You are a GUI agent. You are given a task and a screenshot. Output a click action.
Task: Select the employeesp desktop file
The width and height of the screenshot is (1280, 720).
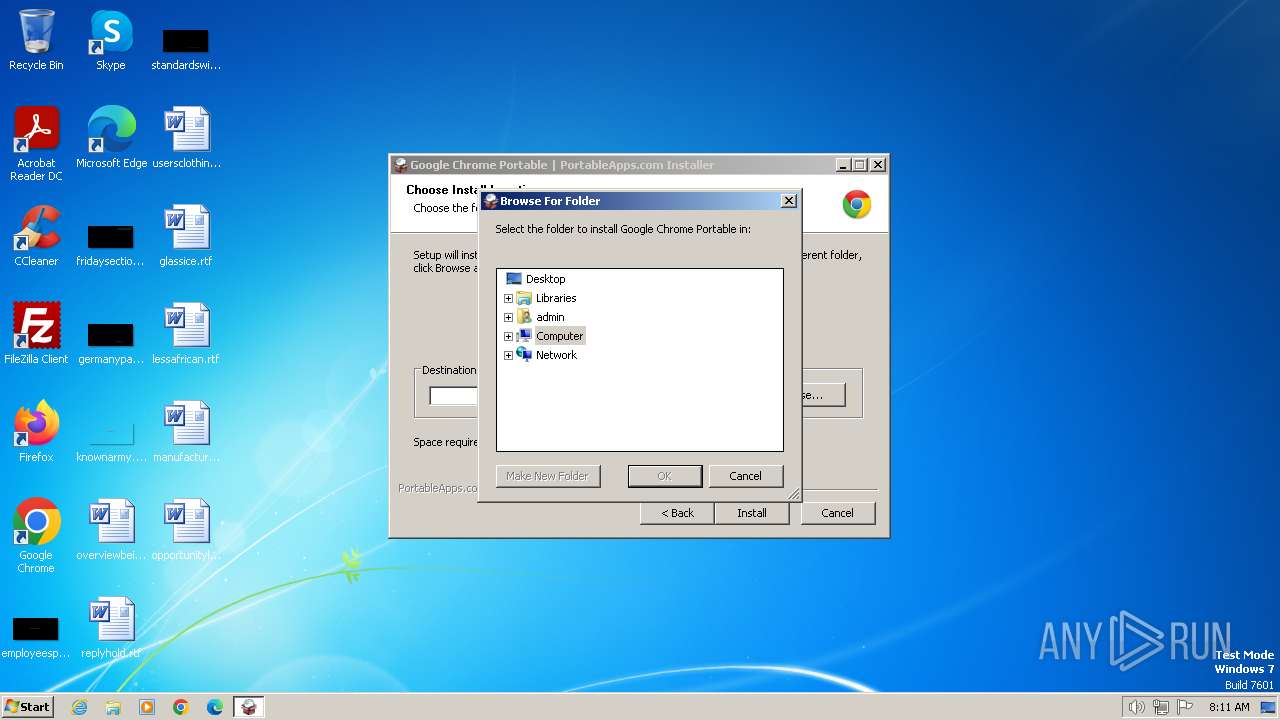tap(36, 636)
